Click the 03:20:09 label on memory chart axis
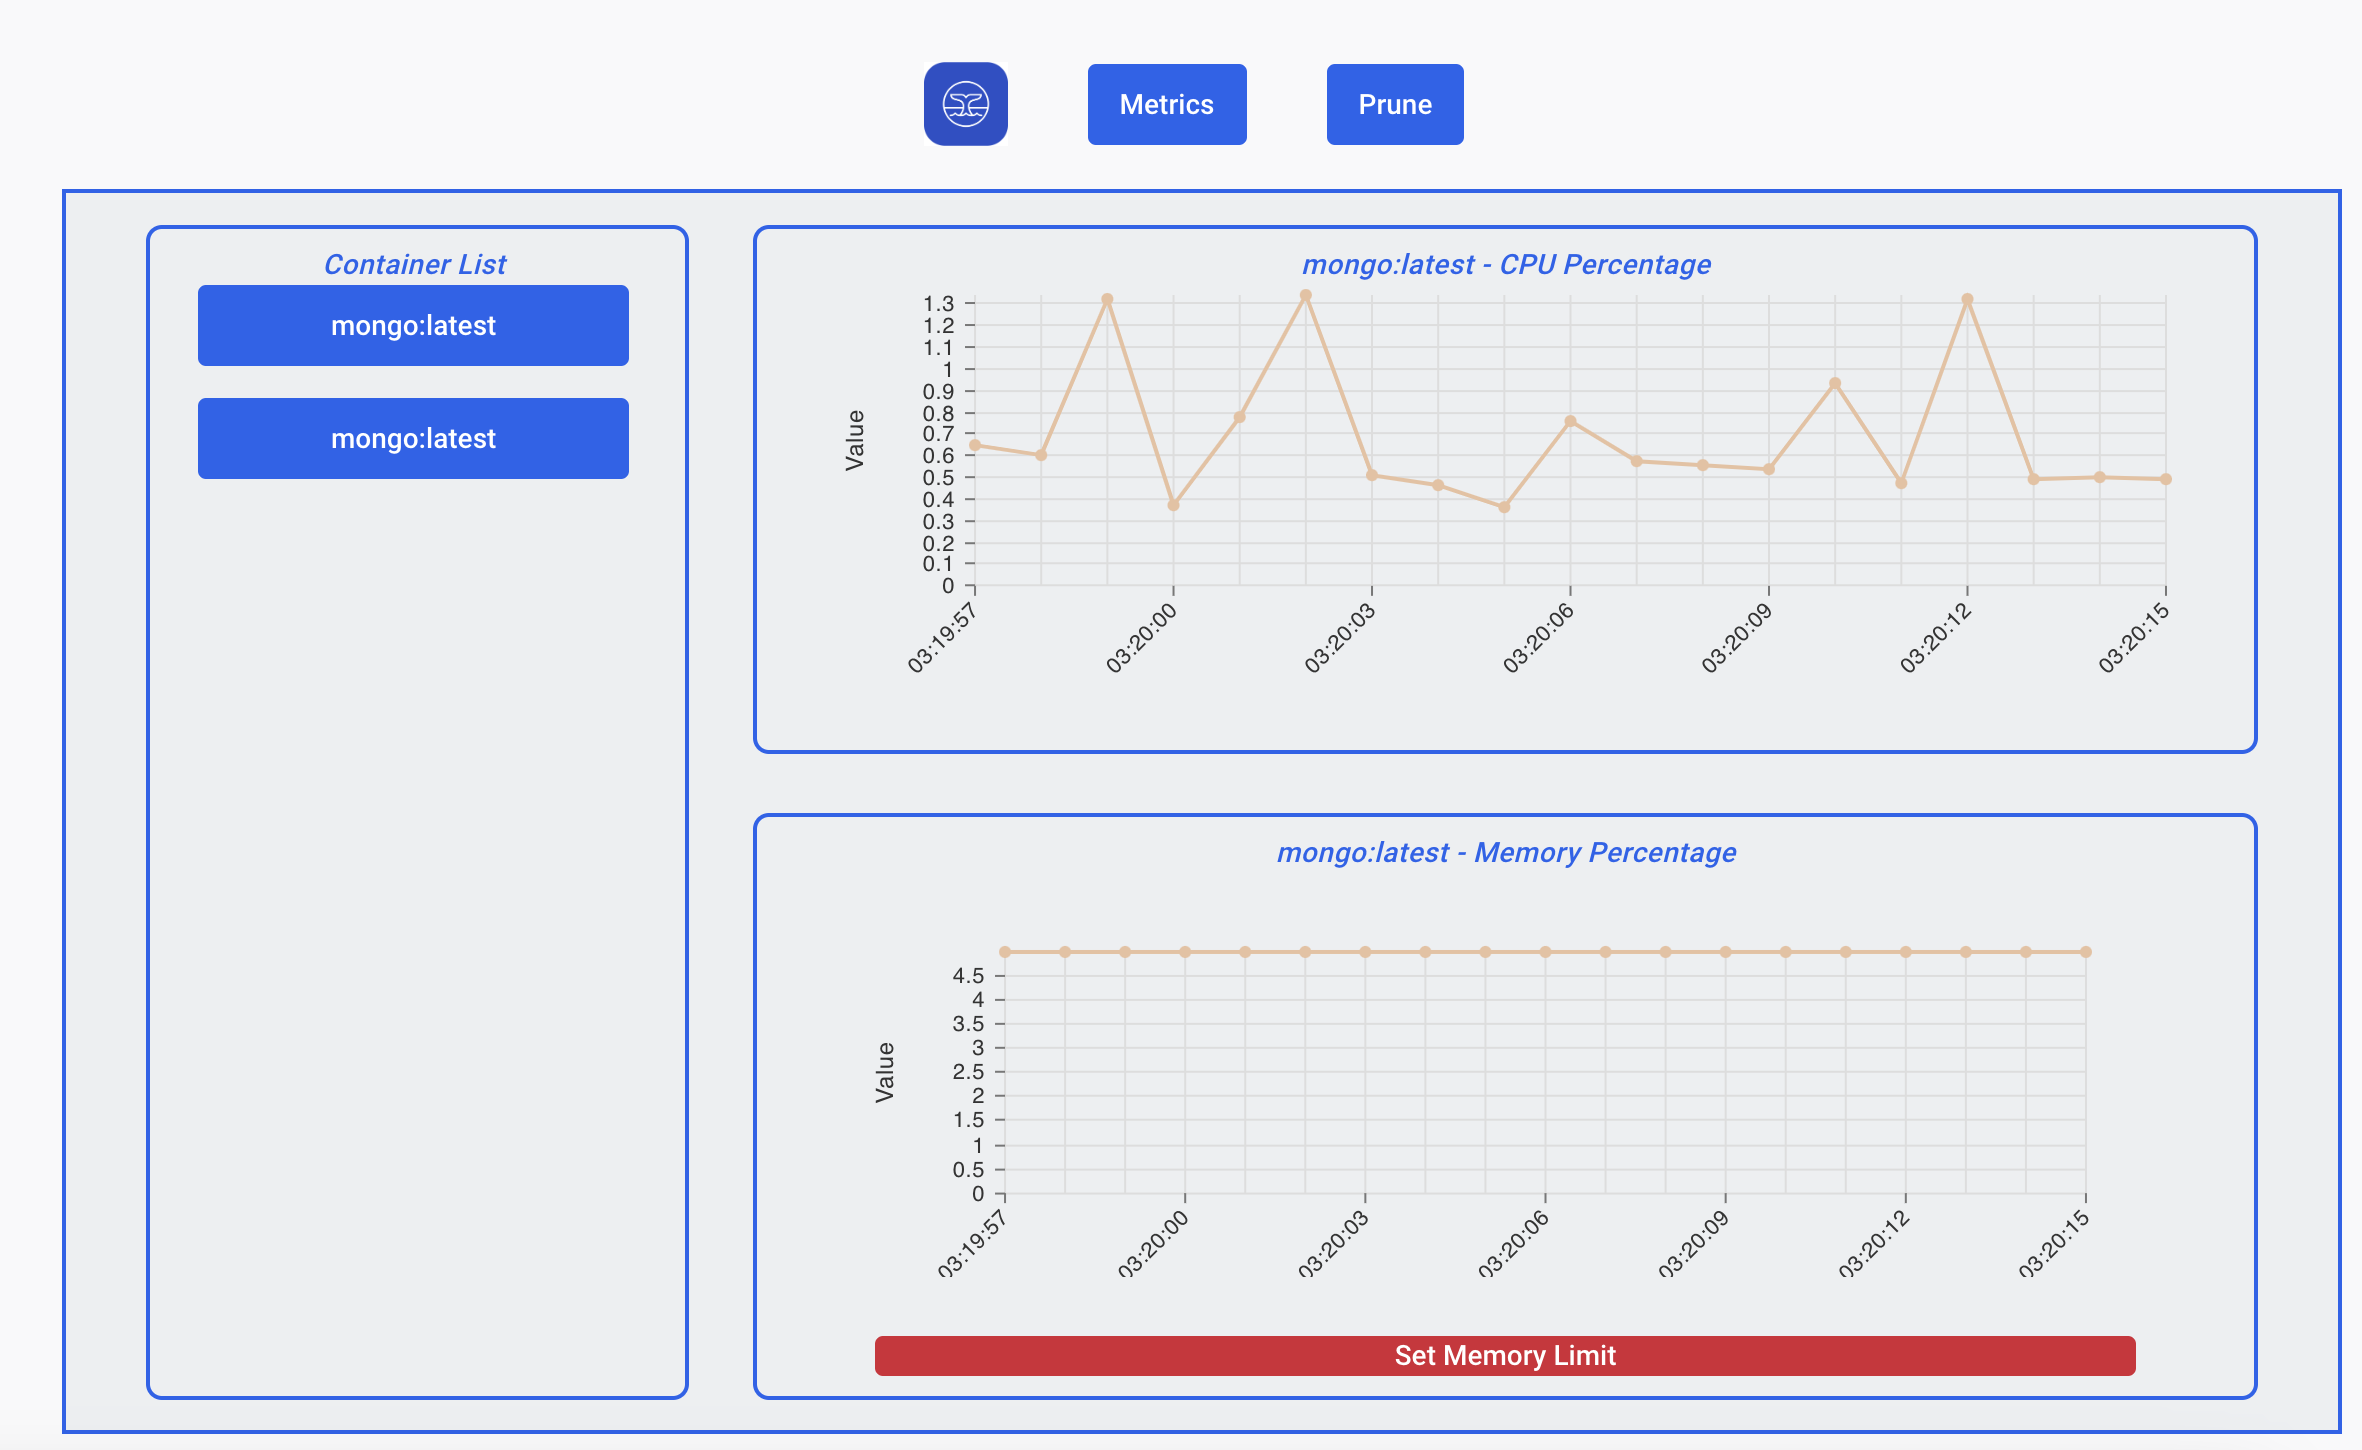The image size is (2362, 1450). pos(1693,1245)
